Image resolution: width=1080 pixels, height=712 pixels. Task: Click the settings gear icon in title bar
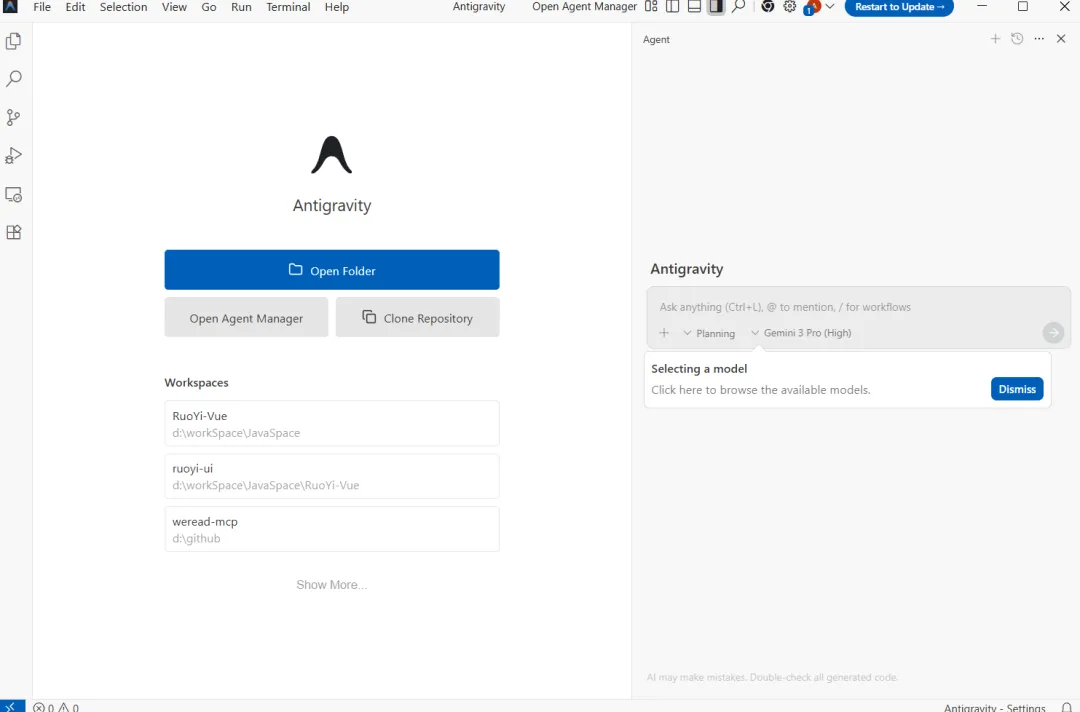tap(790, 7)
